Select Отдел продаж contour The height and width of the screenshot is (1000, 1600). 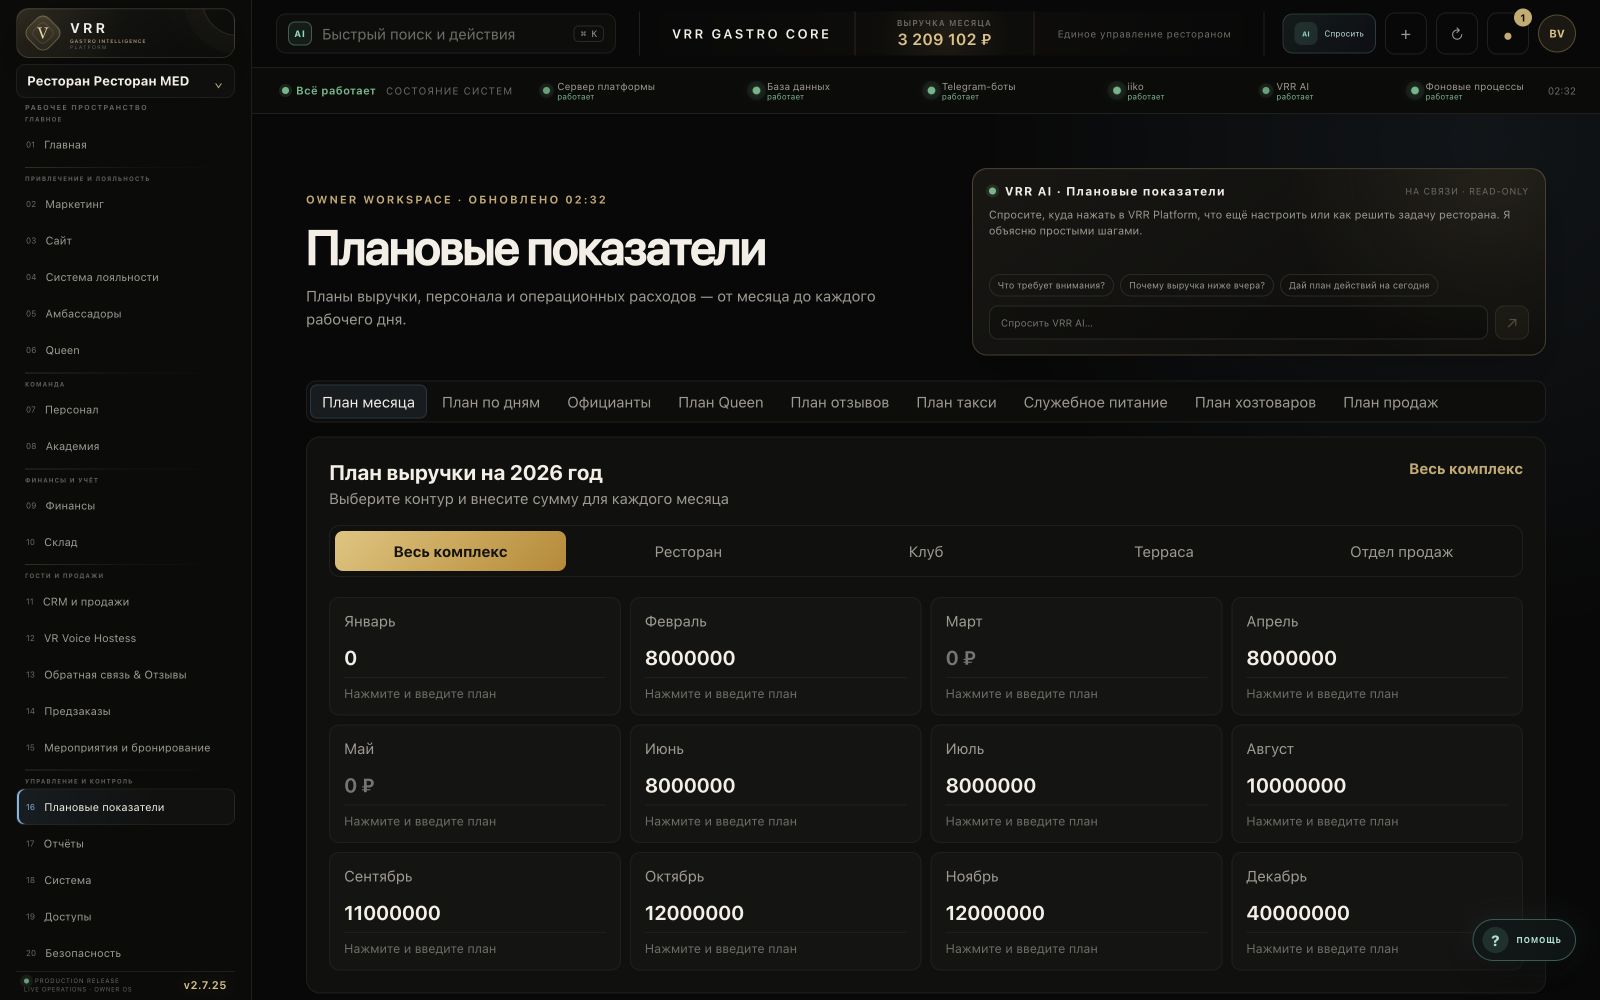tap(1401, 551)
